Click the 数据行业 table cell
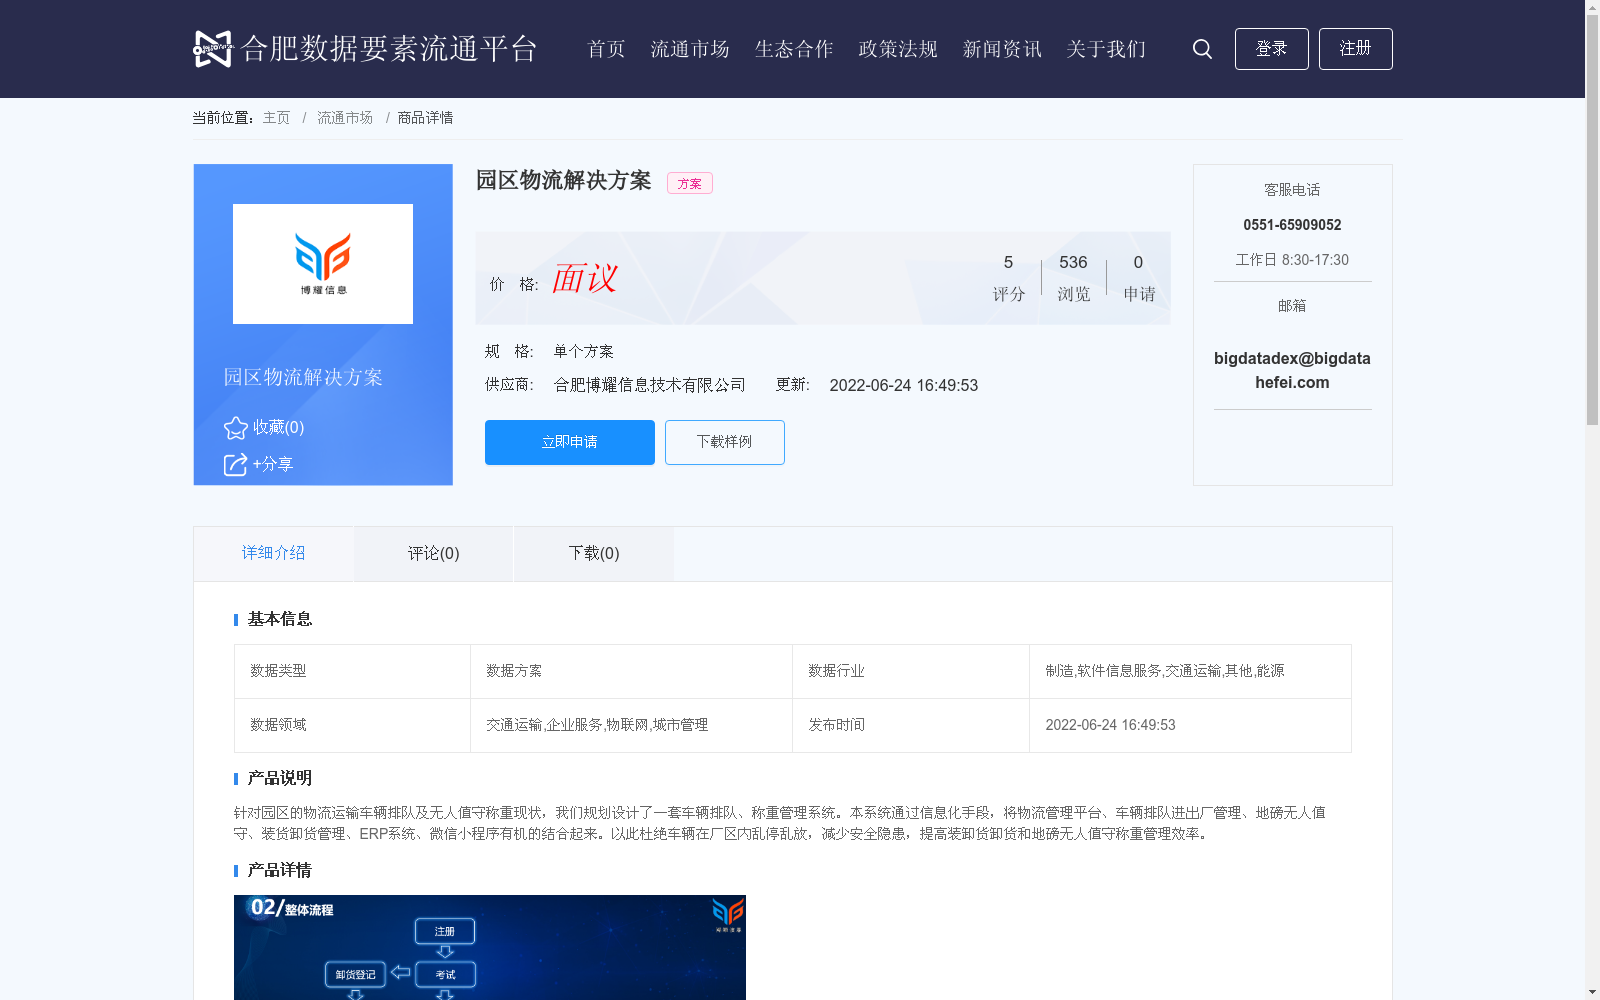 [911, 671]
